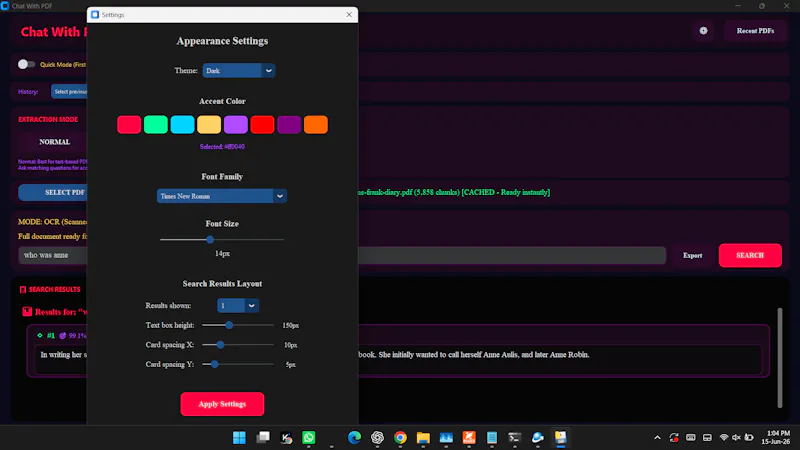
Task: Click the muted volume tray icon
Action: click(736, 437)
